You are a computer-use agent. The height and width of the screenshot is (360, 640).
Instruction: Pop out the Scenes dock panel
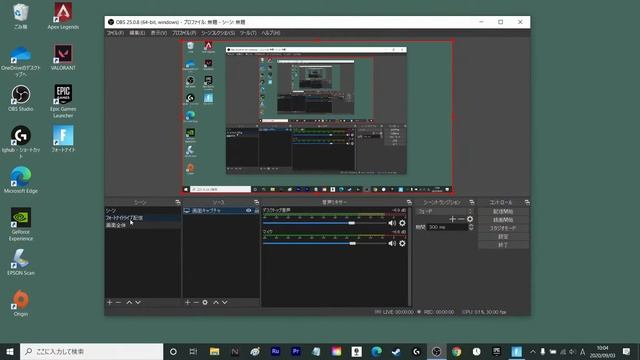tap(178, 202)
